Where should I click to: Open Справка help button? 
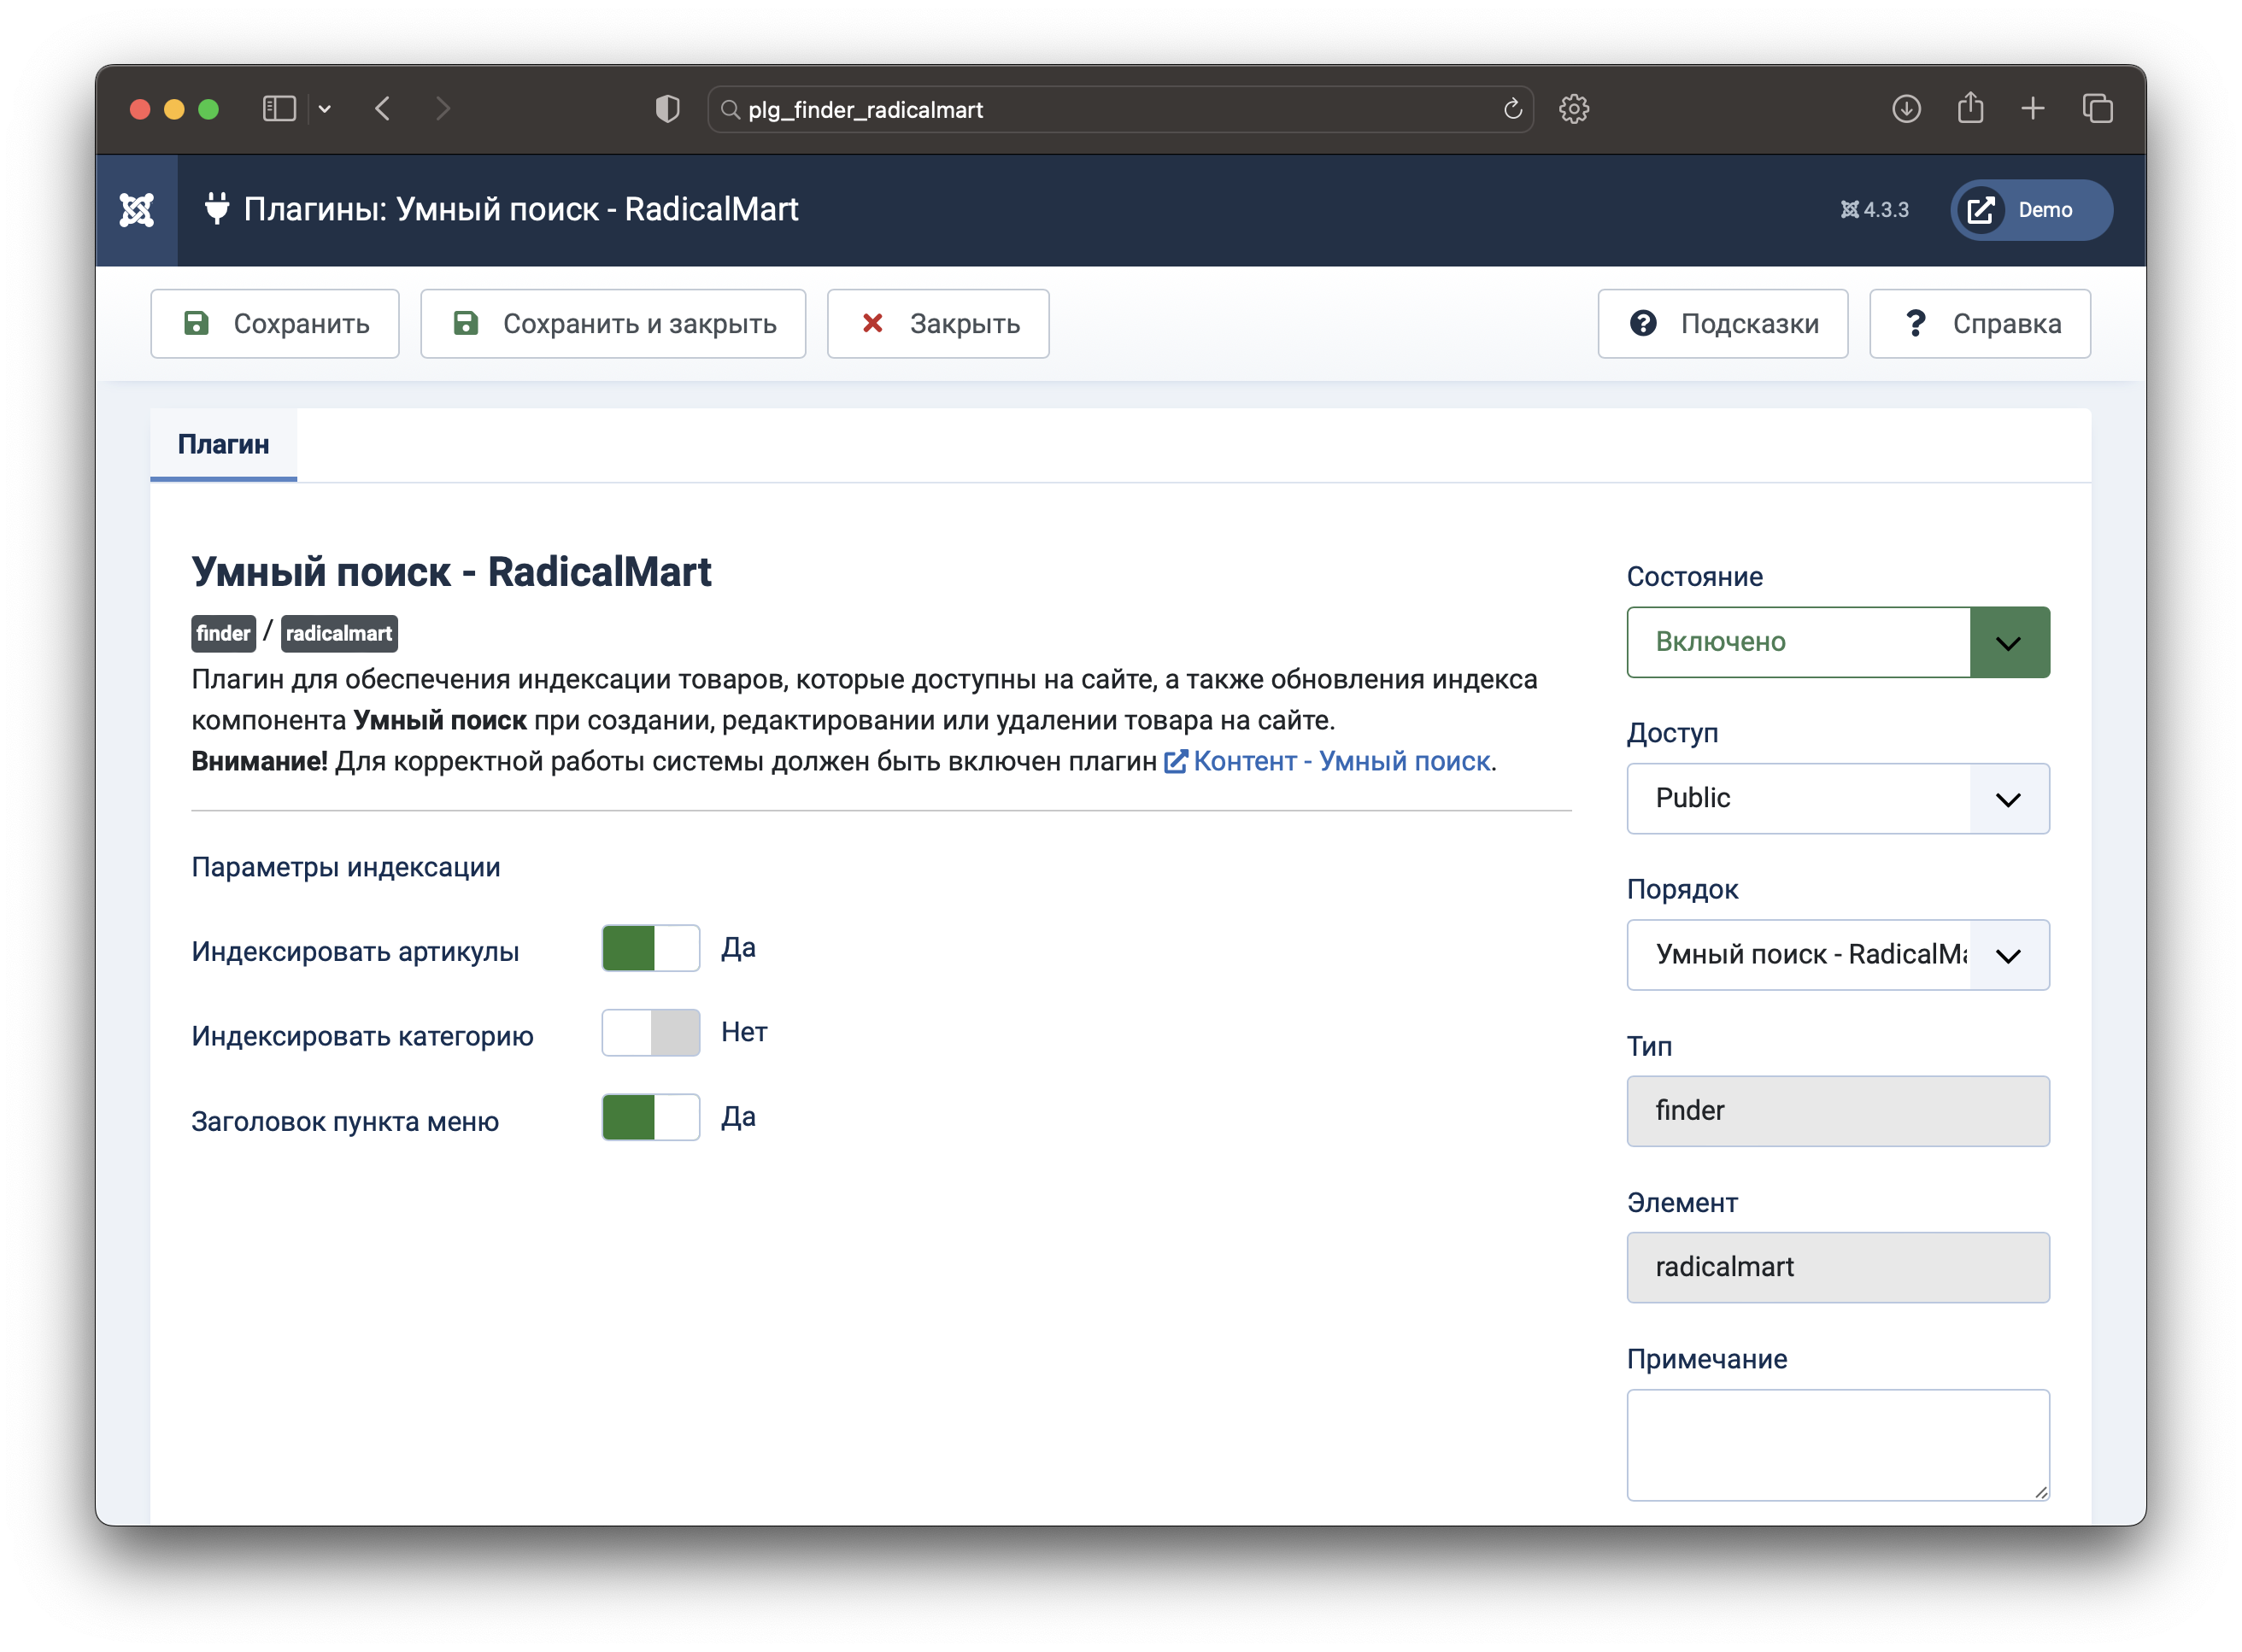point(1980,324)
